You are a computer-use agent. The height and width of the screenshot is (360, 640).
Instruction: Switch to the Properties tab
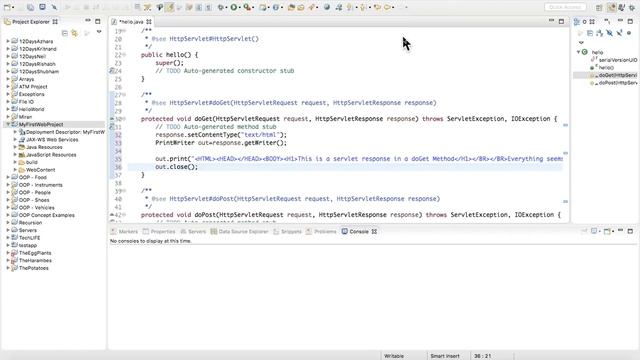[159, 231]
